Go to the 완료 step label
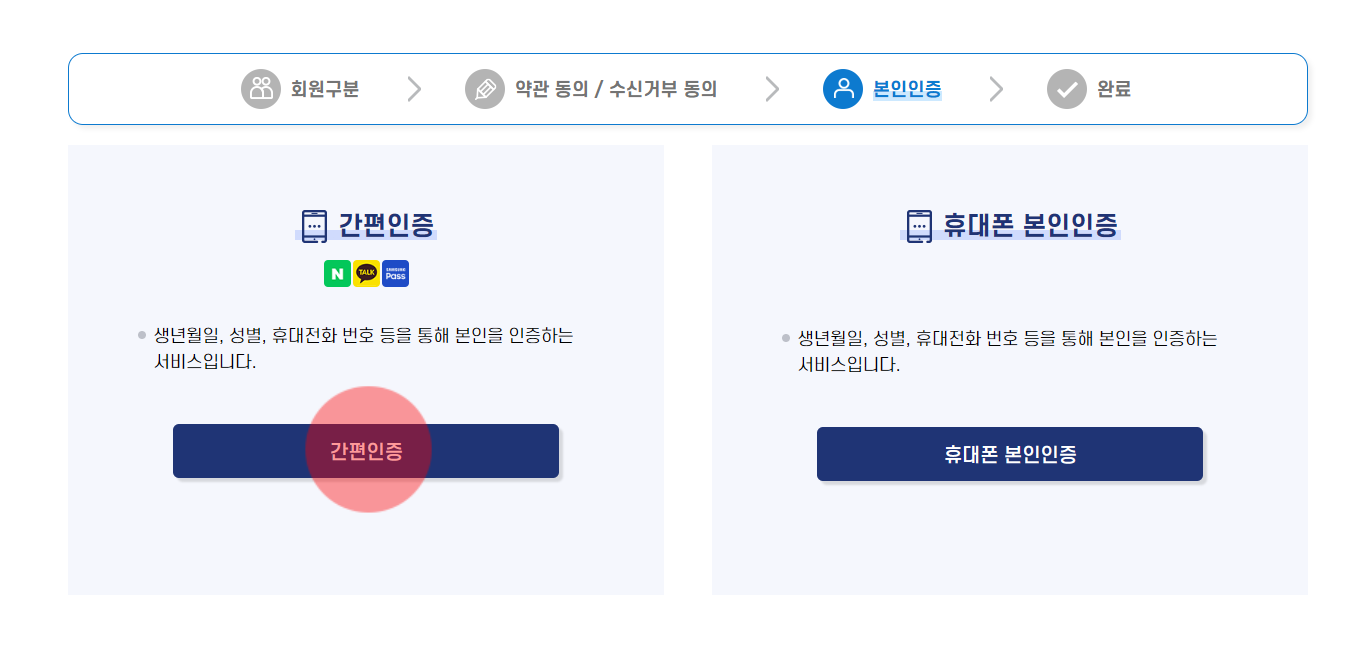 pyautogui.click(x=1115, y=89)
